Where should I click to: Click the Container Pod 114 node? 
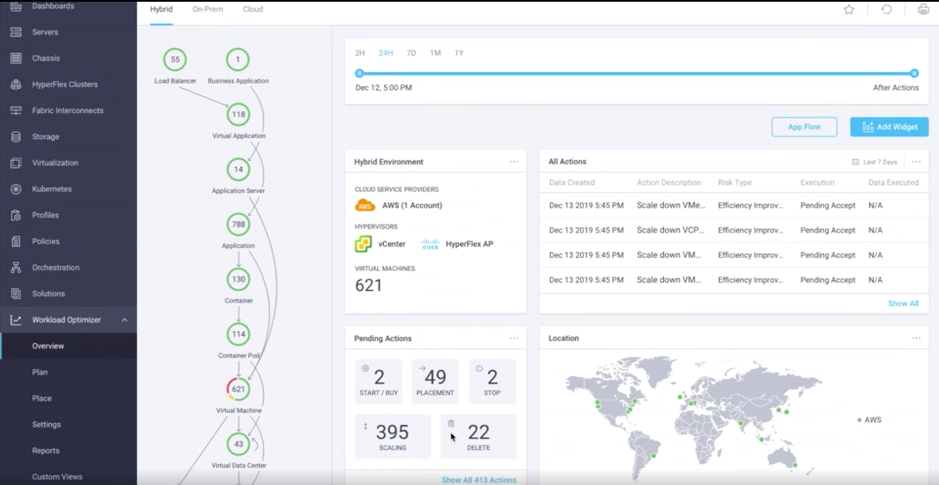pyautogui.click(x=238, y=334)
